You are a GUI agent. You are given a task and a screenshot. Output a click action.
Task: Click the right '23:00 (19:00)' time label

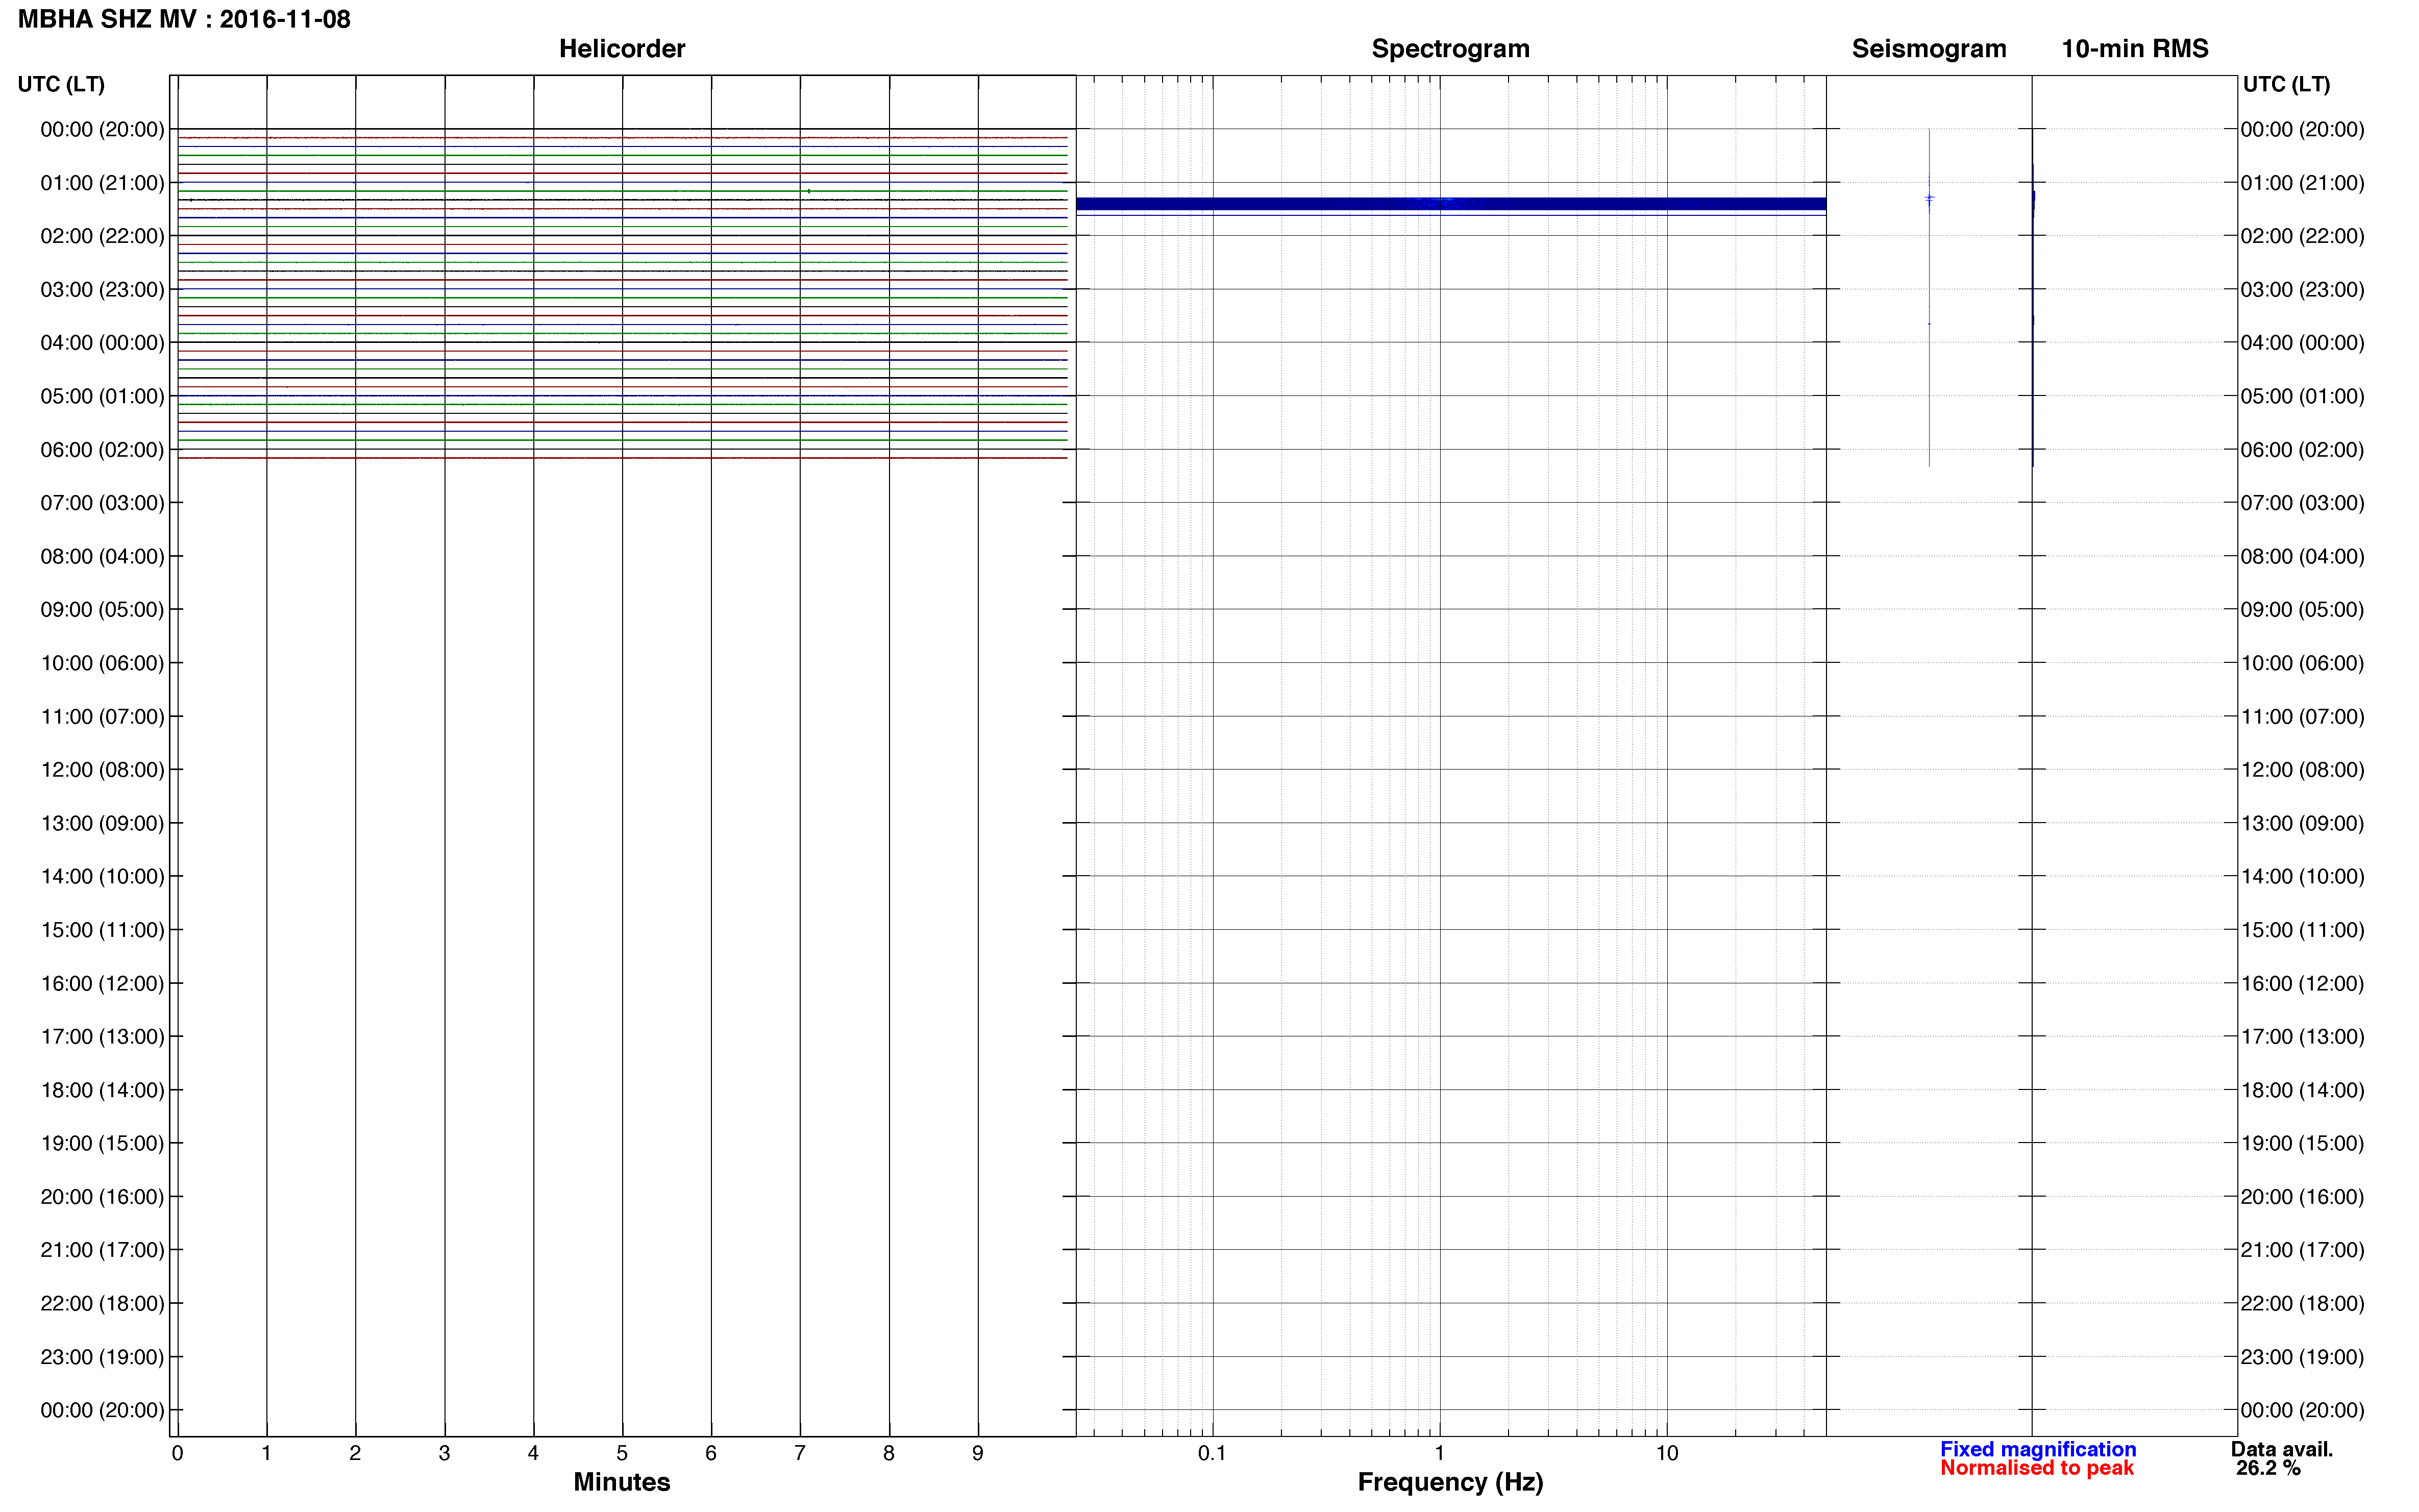2302,1357
